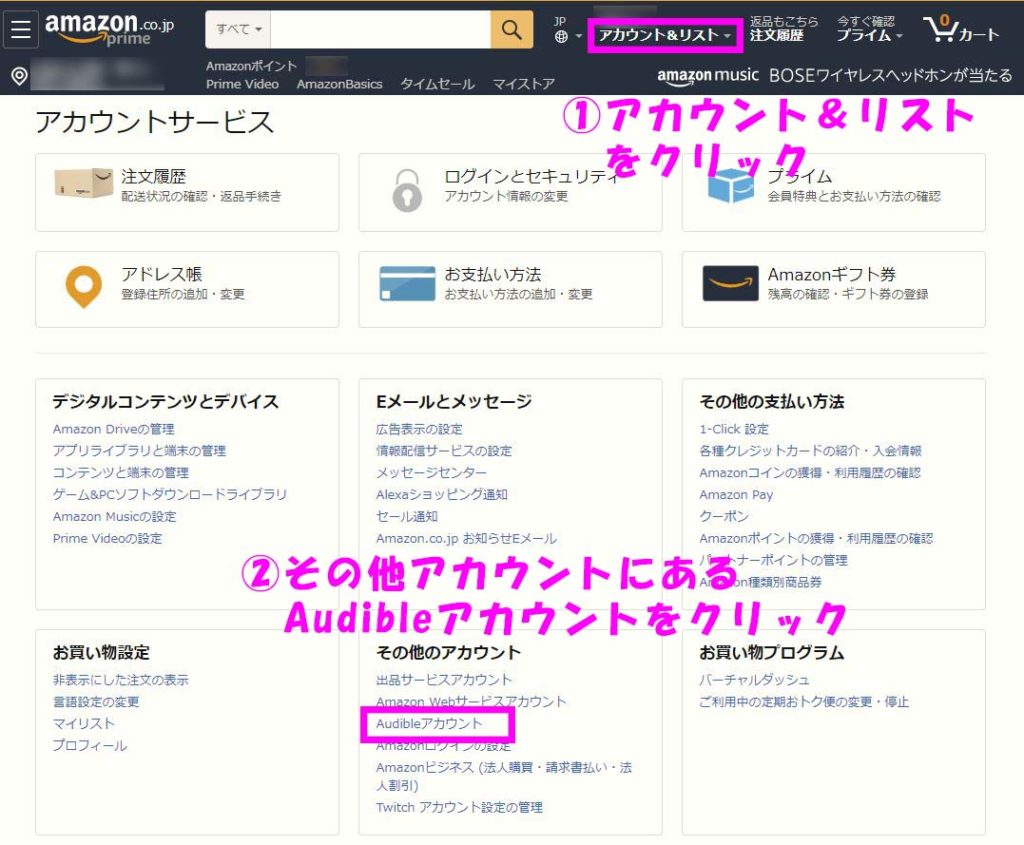Open 言語設定の変更 link

(x=96, y=702)
